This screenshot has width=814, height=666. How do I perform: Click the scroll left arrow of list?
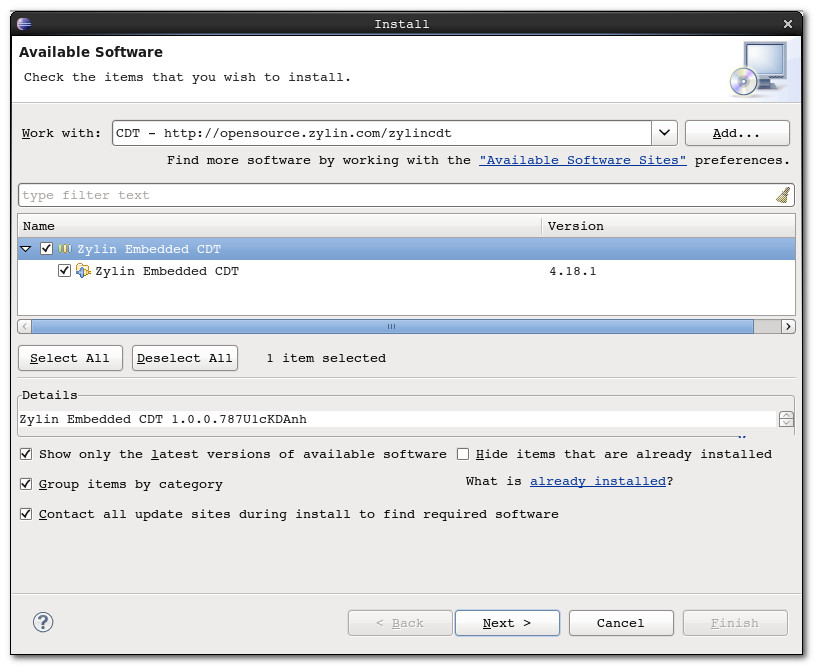pos(25,326)
